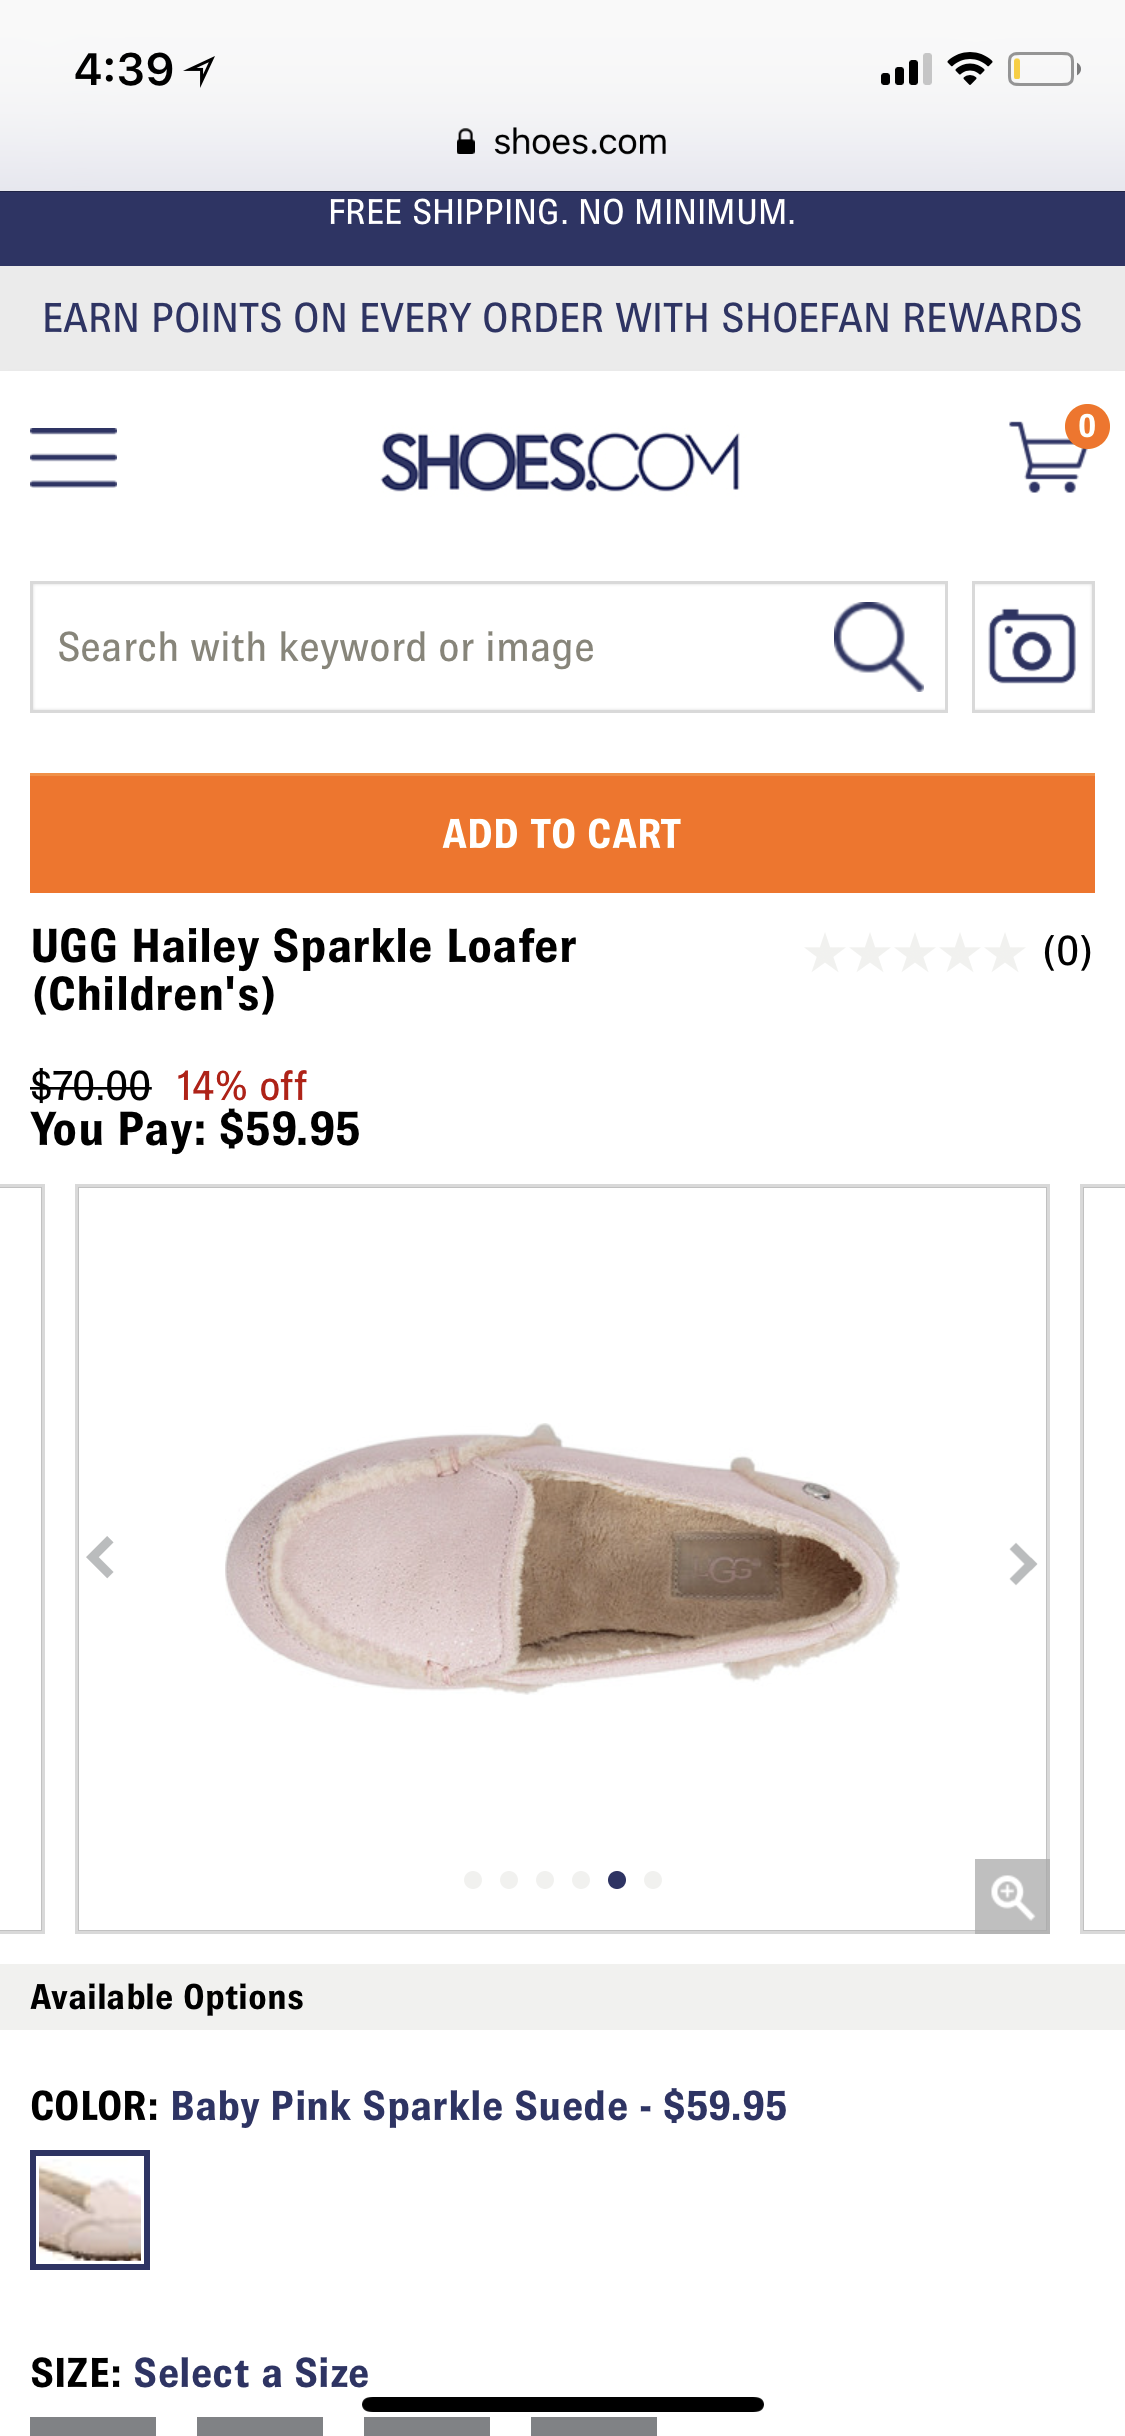
Task: Open the hamburger navigation menu
Action: click(73, 458)
